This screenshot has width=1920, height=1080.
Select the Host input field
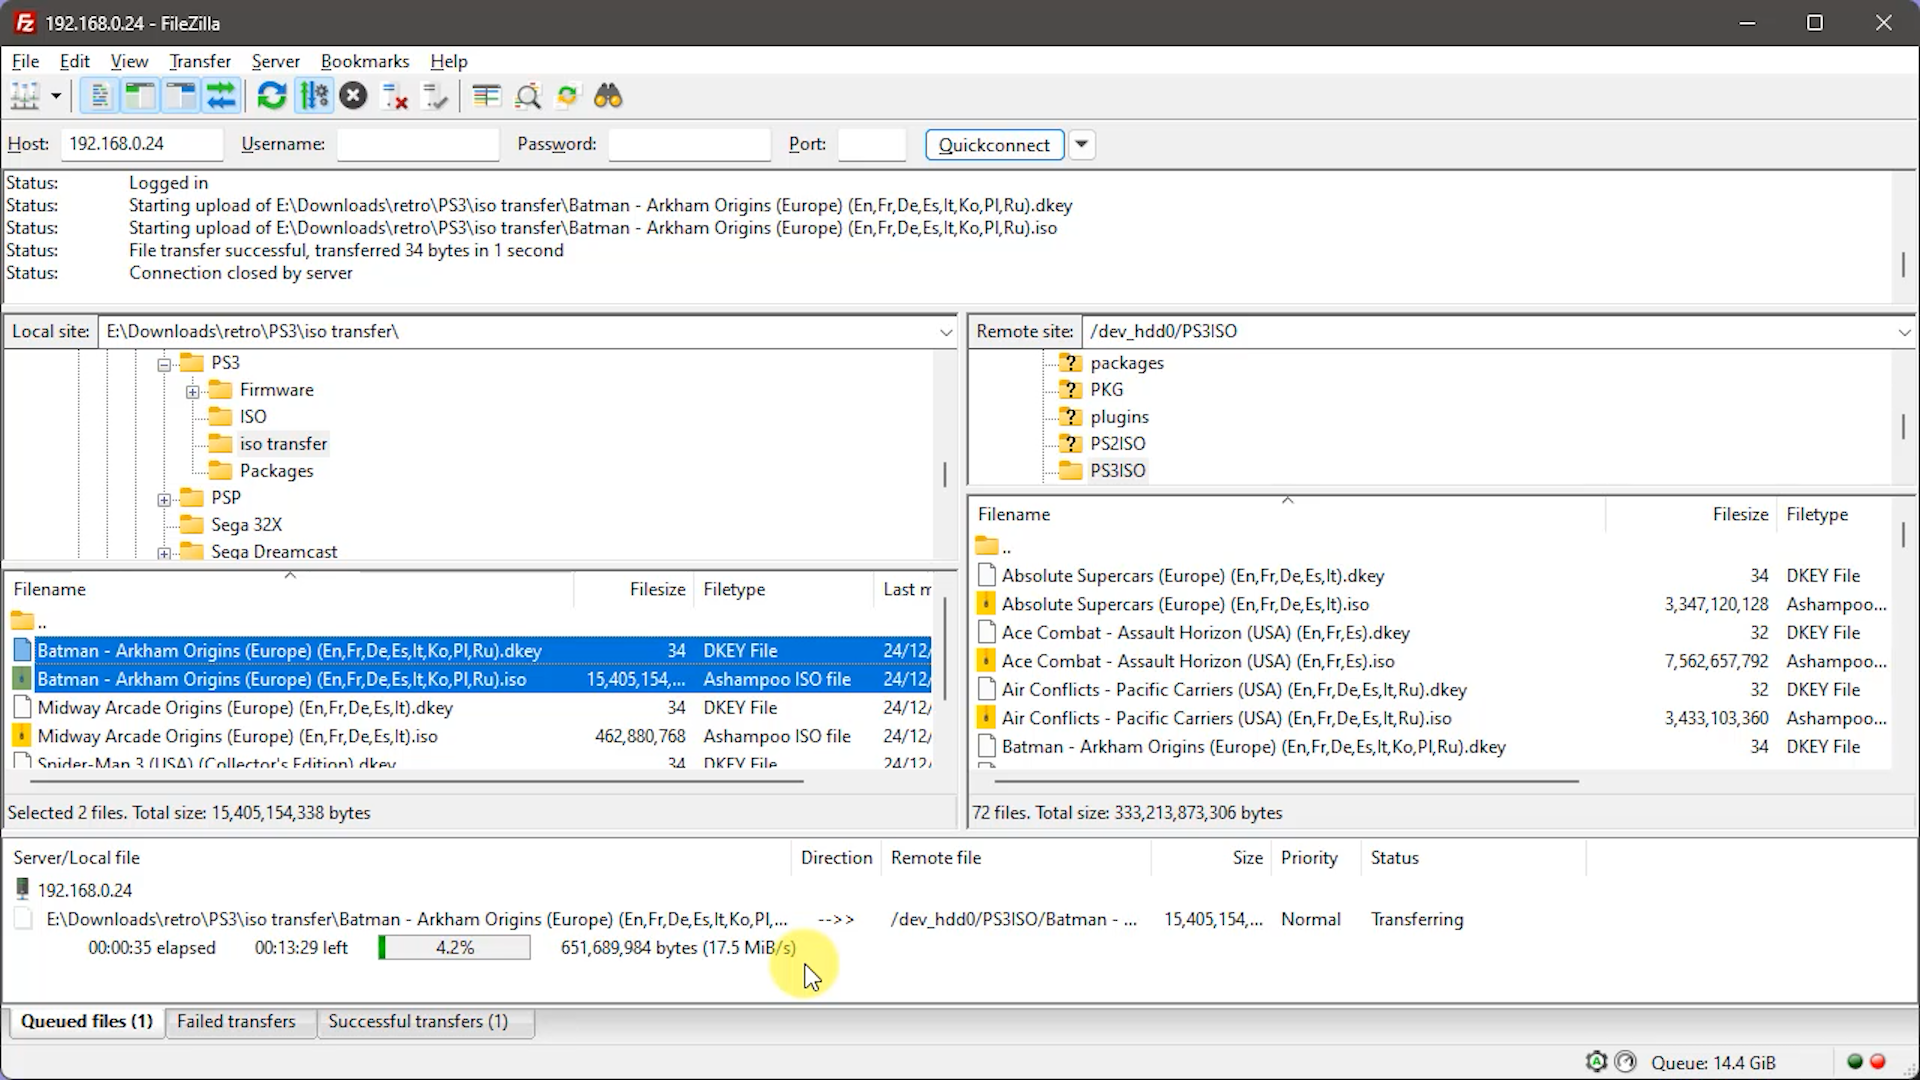(x=140, y=144)
